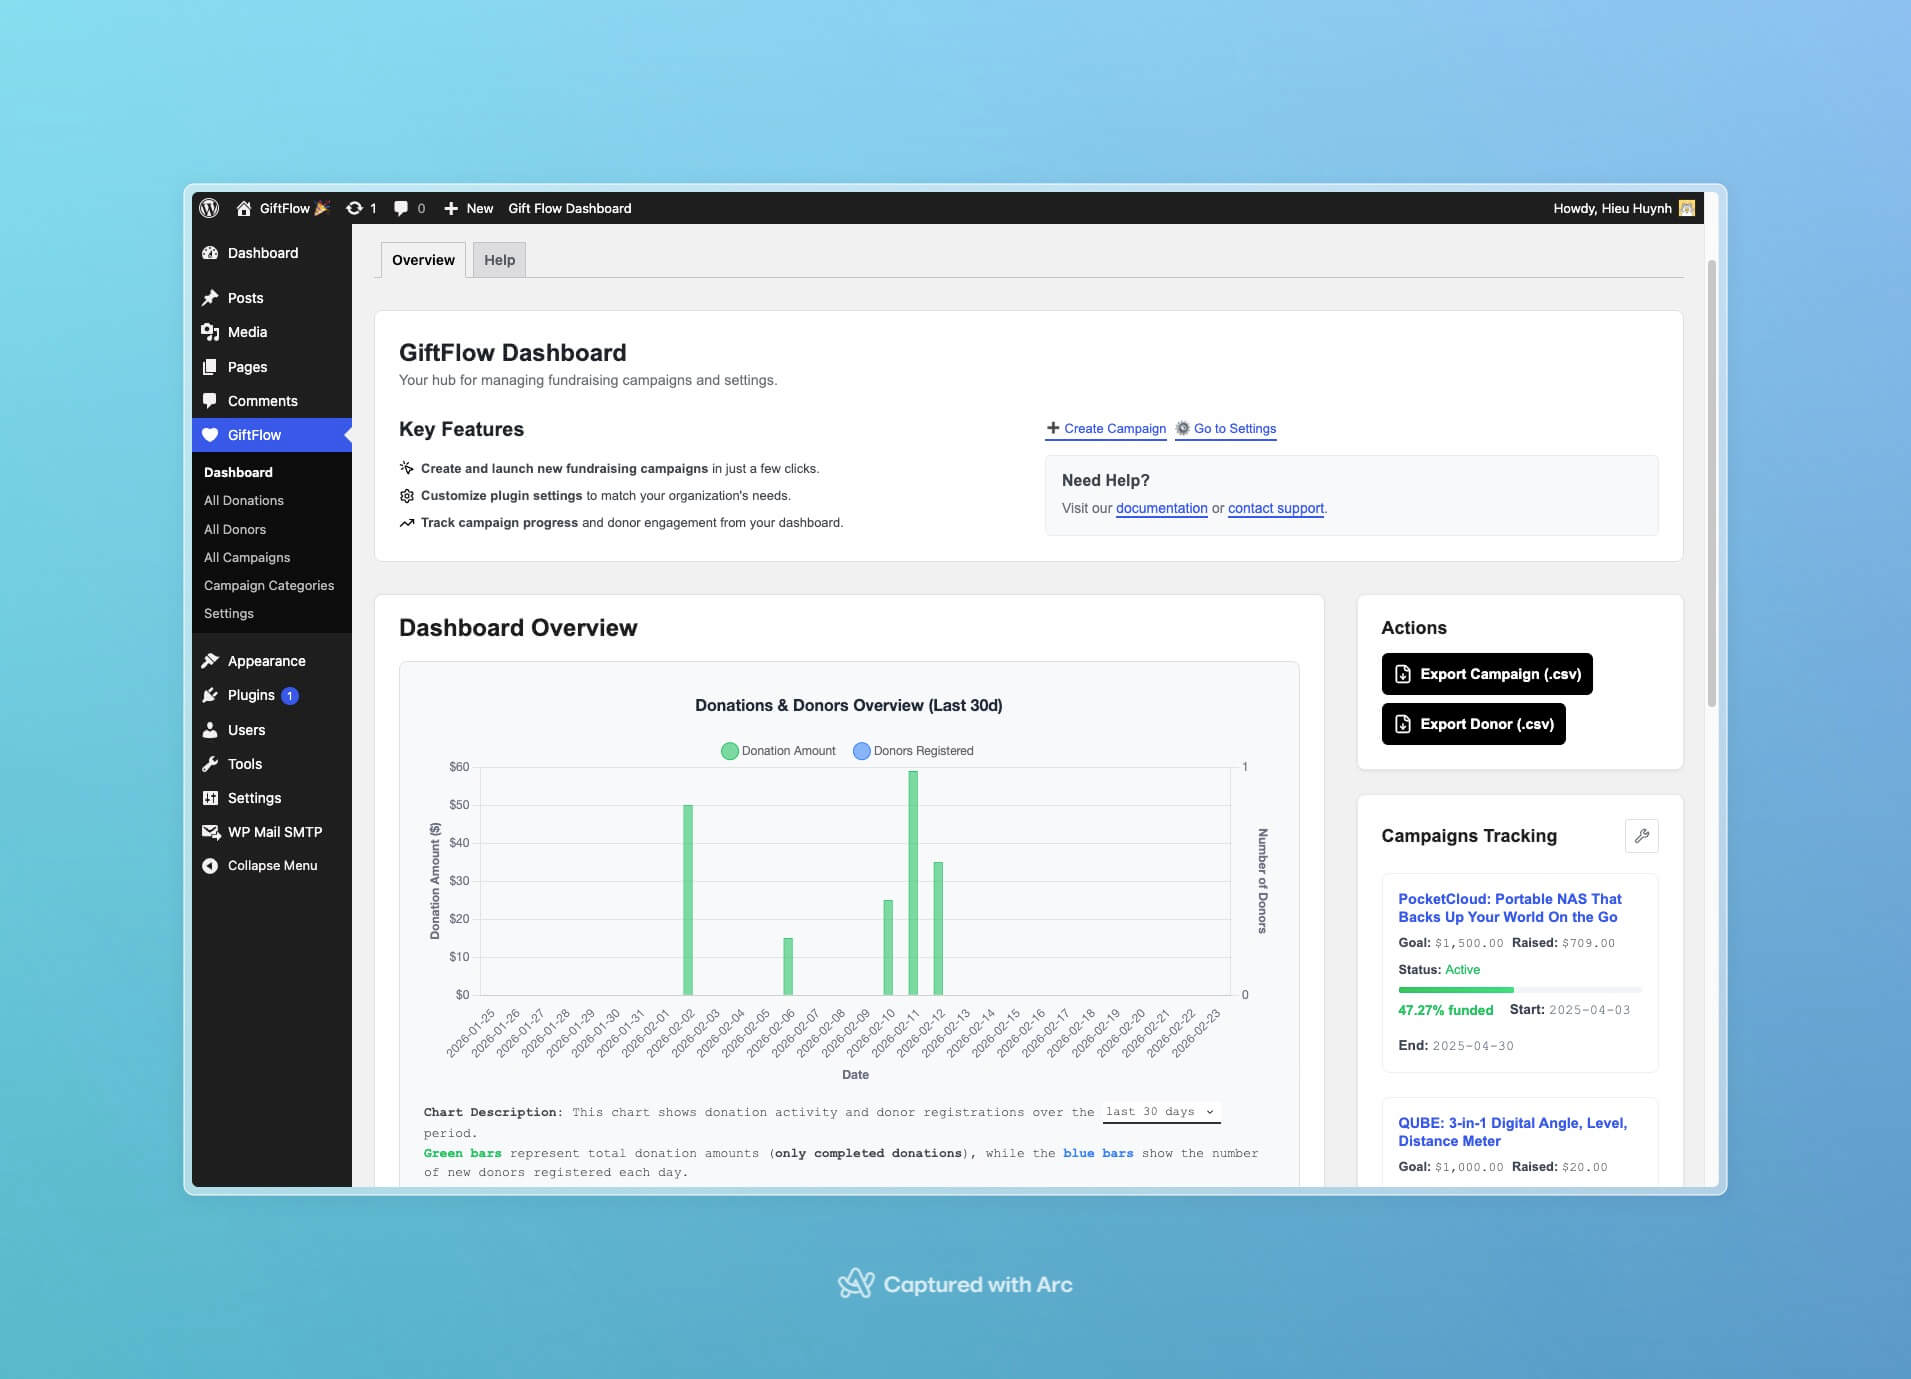Screen dimensions: 1911x1379
Task: Open All Donations submenu item
Action: click(x=244, y=500)
